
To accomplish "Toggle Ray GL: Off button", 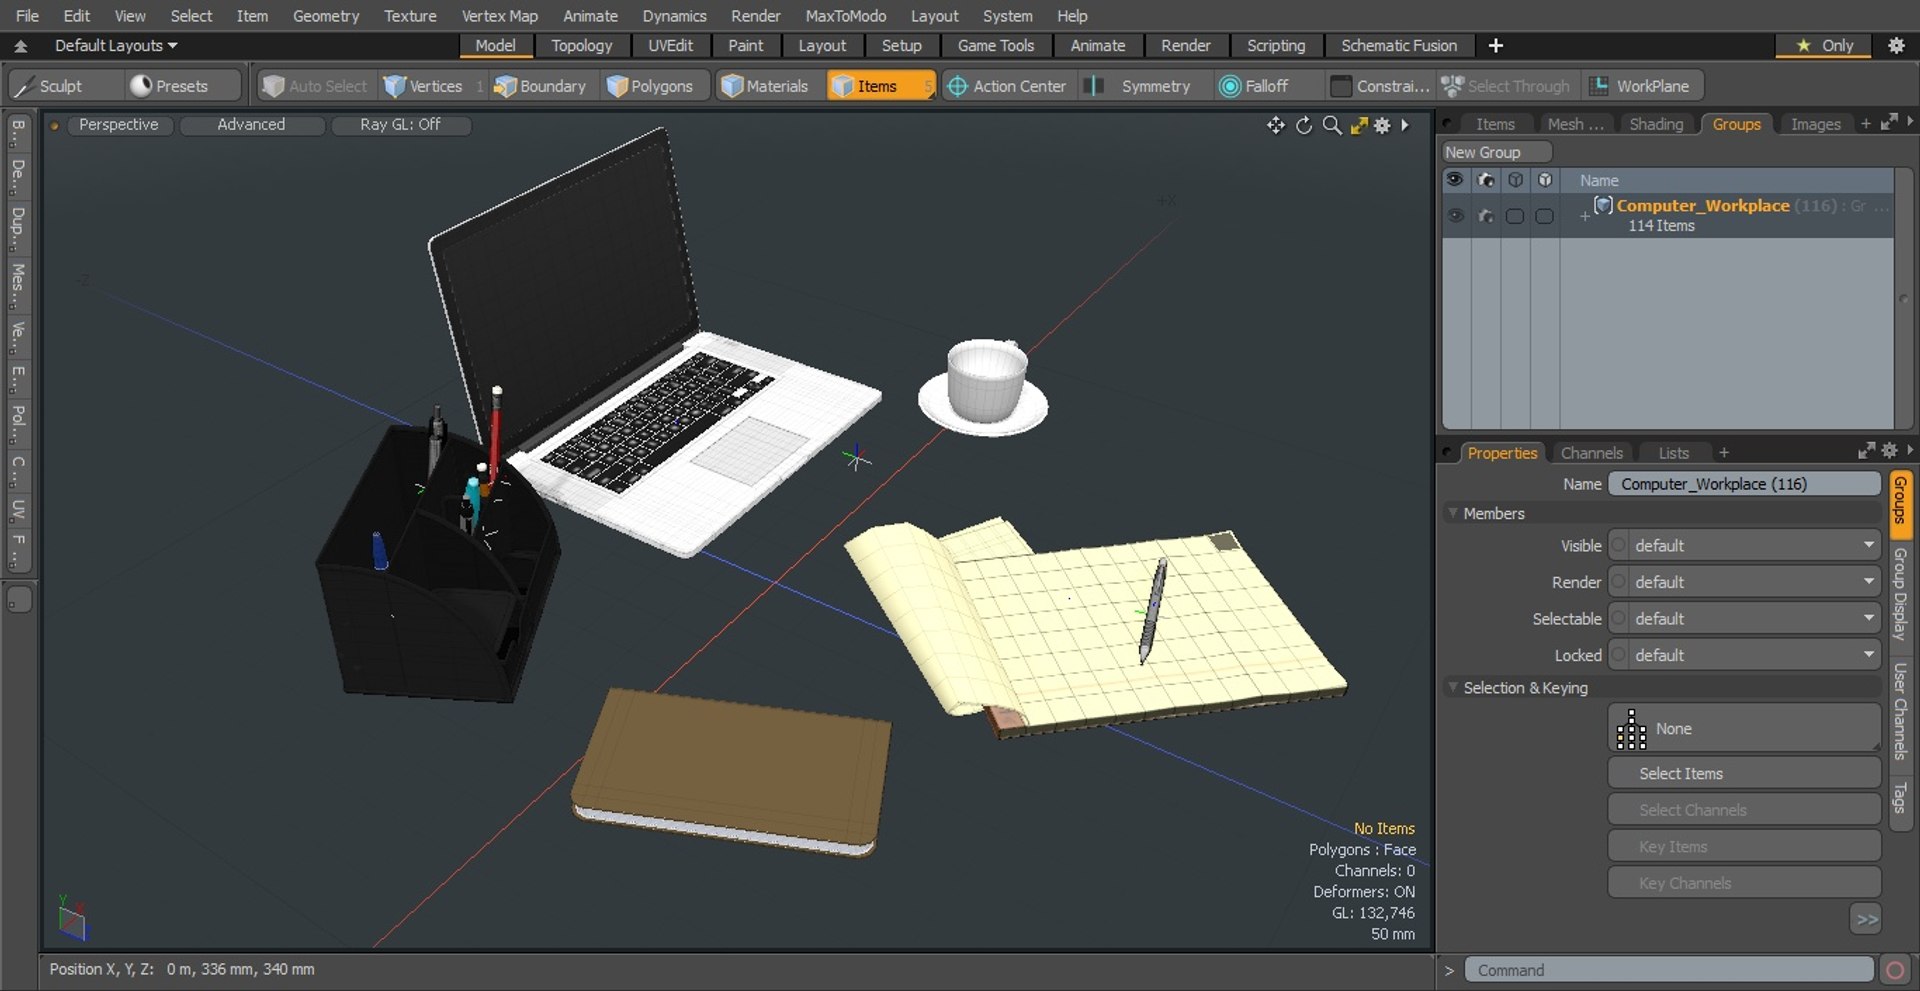I will 400,125.
